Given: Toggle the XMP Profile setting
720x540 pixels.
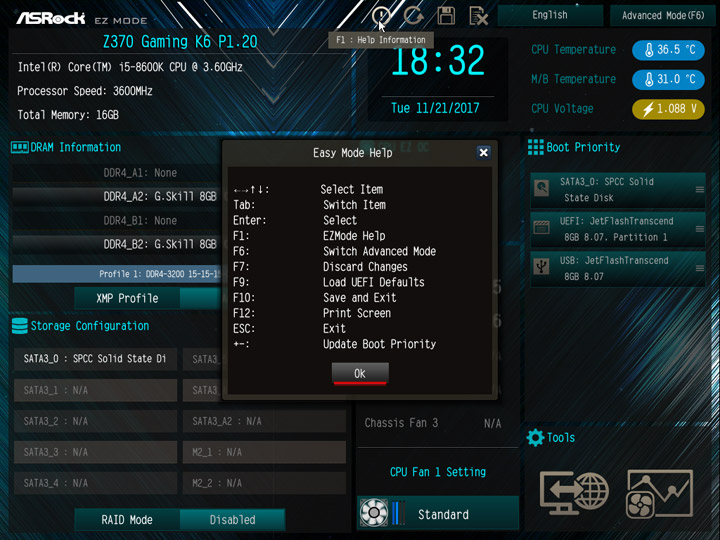Looking at the screenshot, I should tap(200, 298).
